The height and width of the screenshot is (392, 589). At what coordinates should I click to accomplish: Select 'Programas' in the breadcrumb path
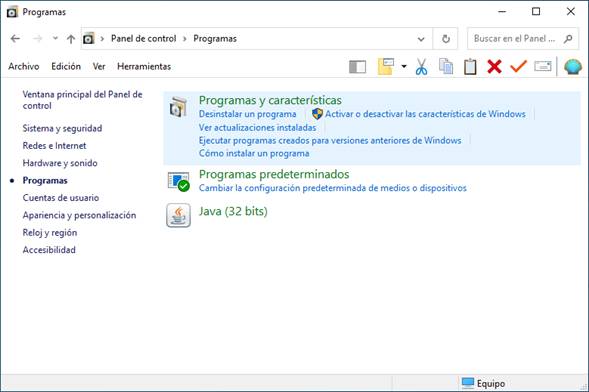pyautogui.click(x=215, y=39)
